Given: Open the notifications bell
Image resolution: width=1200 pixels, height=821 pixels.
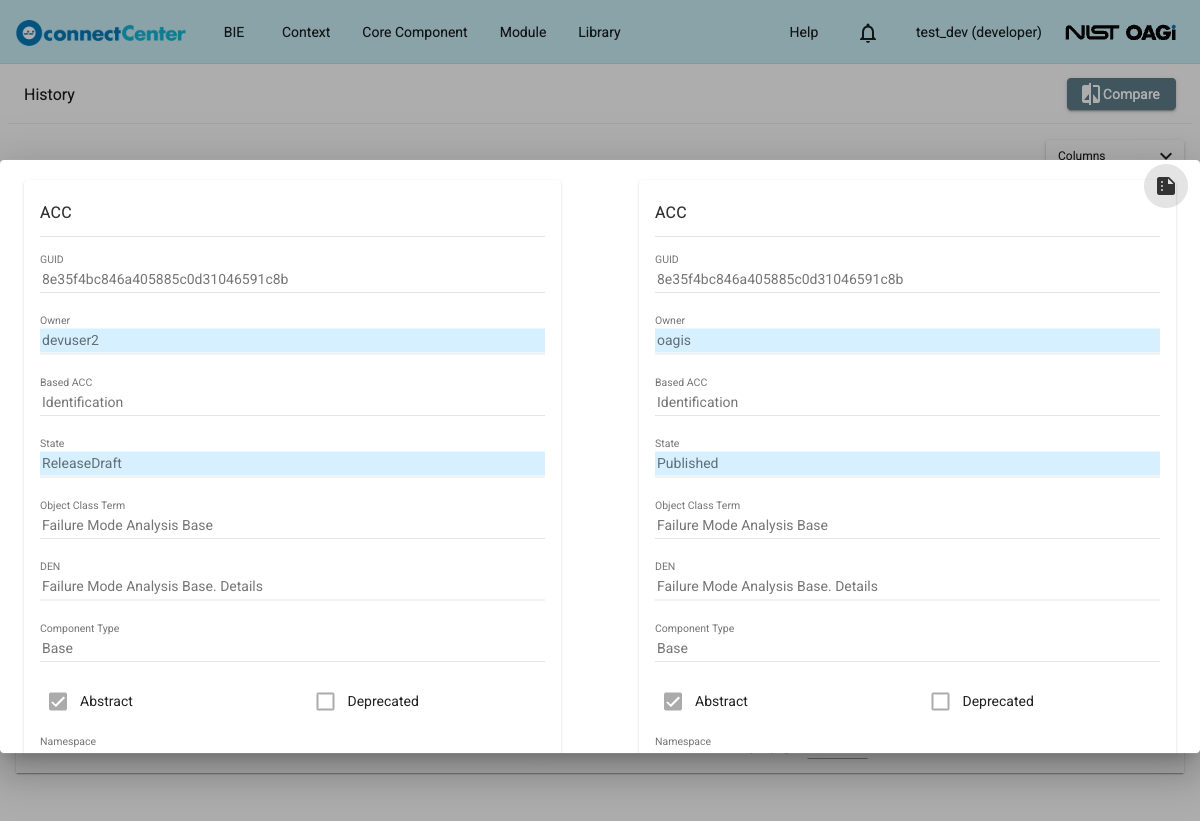Looking at the screenshot, I should [868, 33].
